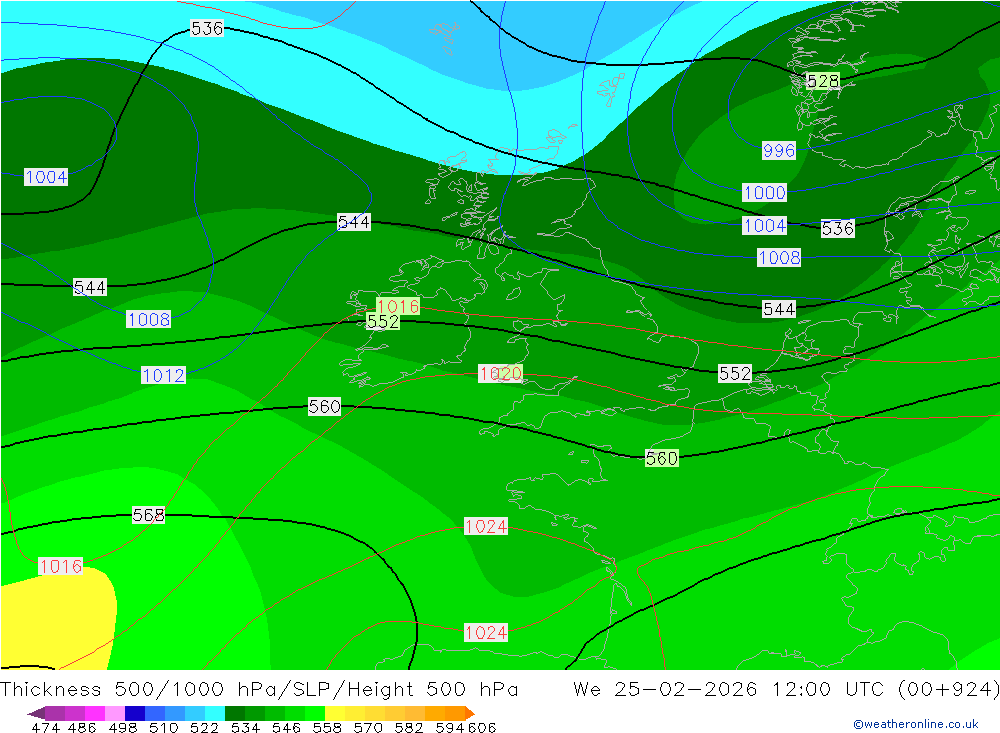Click the legend value 546
The image size is (1000, 733).
[286, 727]
